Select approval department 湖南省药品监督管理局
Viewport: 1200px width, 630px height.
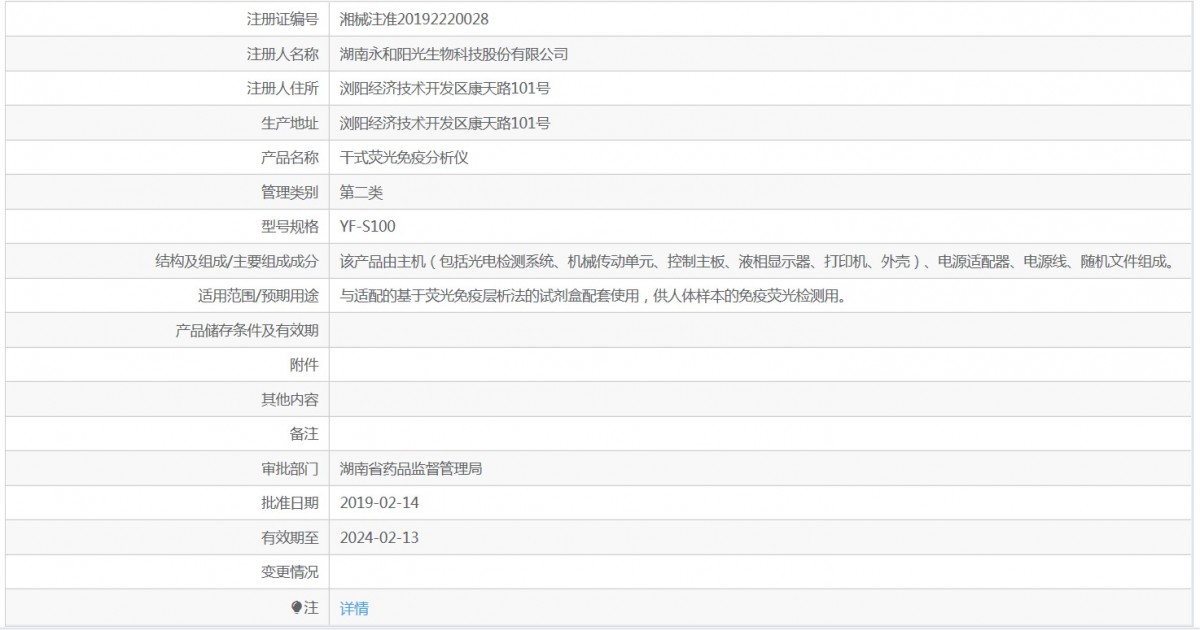tap(411, 468)
